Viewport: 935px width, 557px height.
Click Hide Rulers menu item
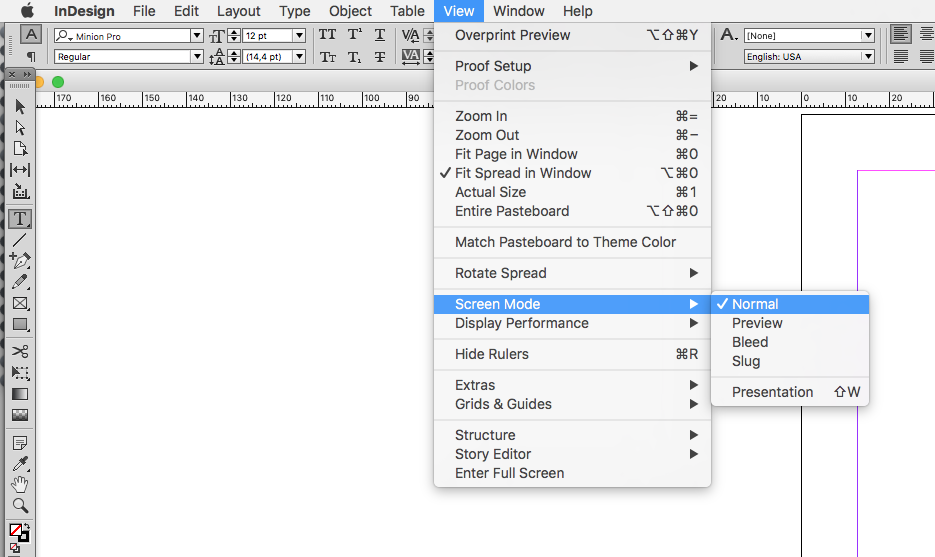pos(572,354)
